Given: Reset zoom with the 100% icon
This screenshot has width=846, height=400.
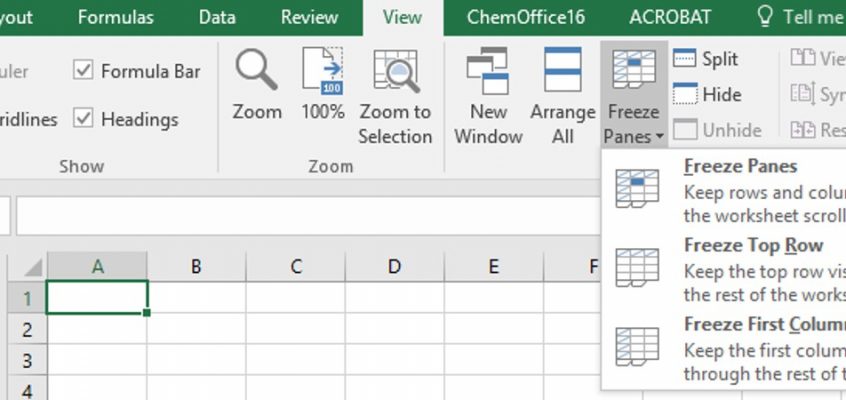Looking at the screenshot, I should coord(323,70).
